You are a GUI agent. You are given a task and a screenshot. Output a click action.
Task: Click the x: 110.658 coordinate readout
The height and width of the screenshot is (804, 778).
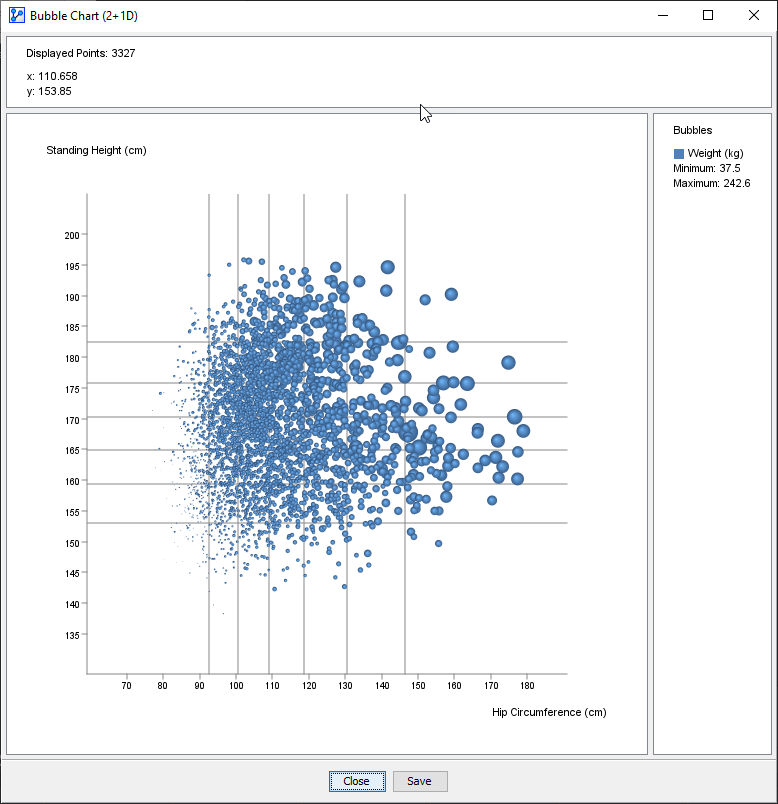tap(52, 76)
